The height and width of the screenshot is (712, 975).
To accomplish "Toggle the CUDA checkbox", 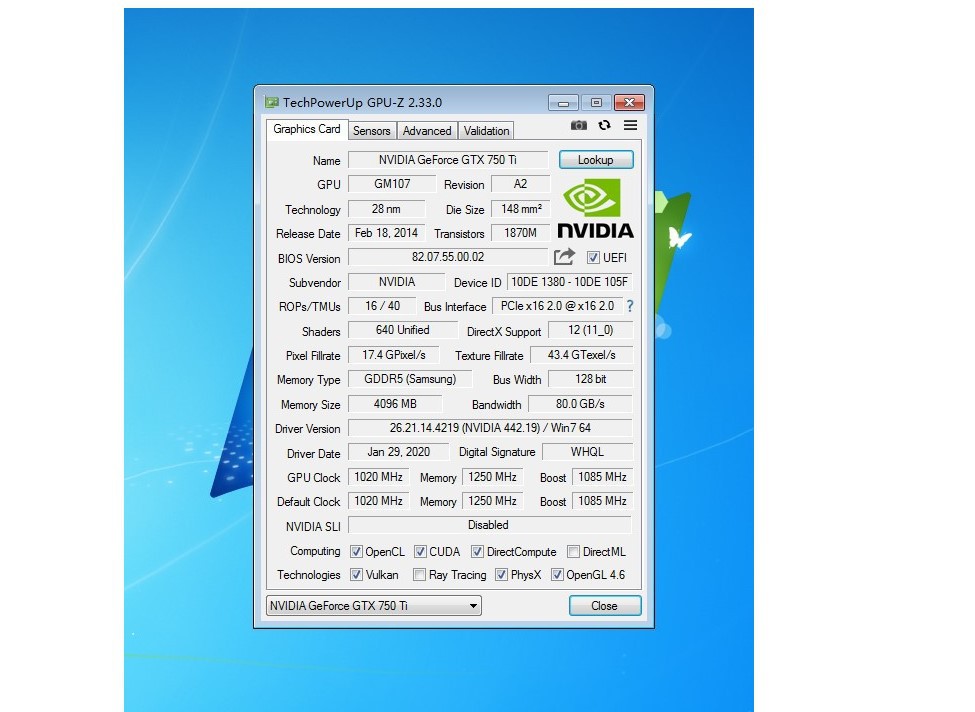I will click(420, 552).
